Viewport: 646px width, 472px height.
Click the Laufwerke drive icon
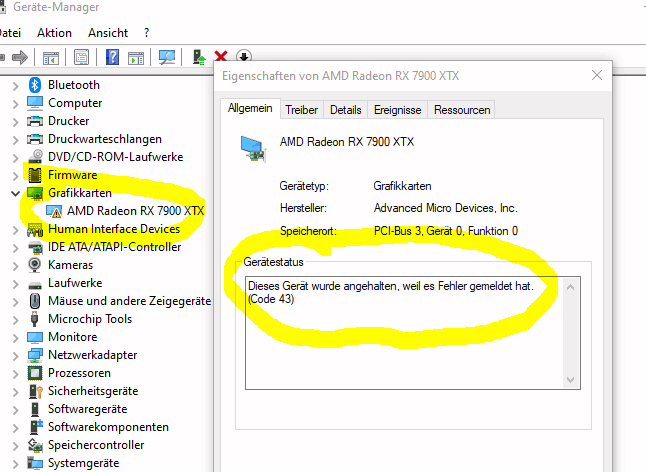[x=35, y=285]
